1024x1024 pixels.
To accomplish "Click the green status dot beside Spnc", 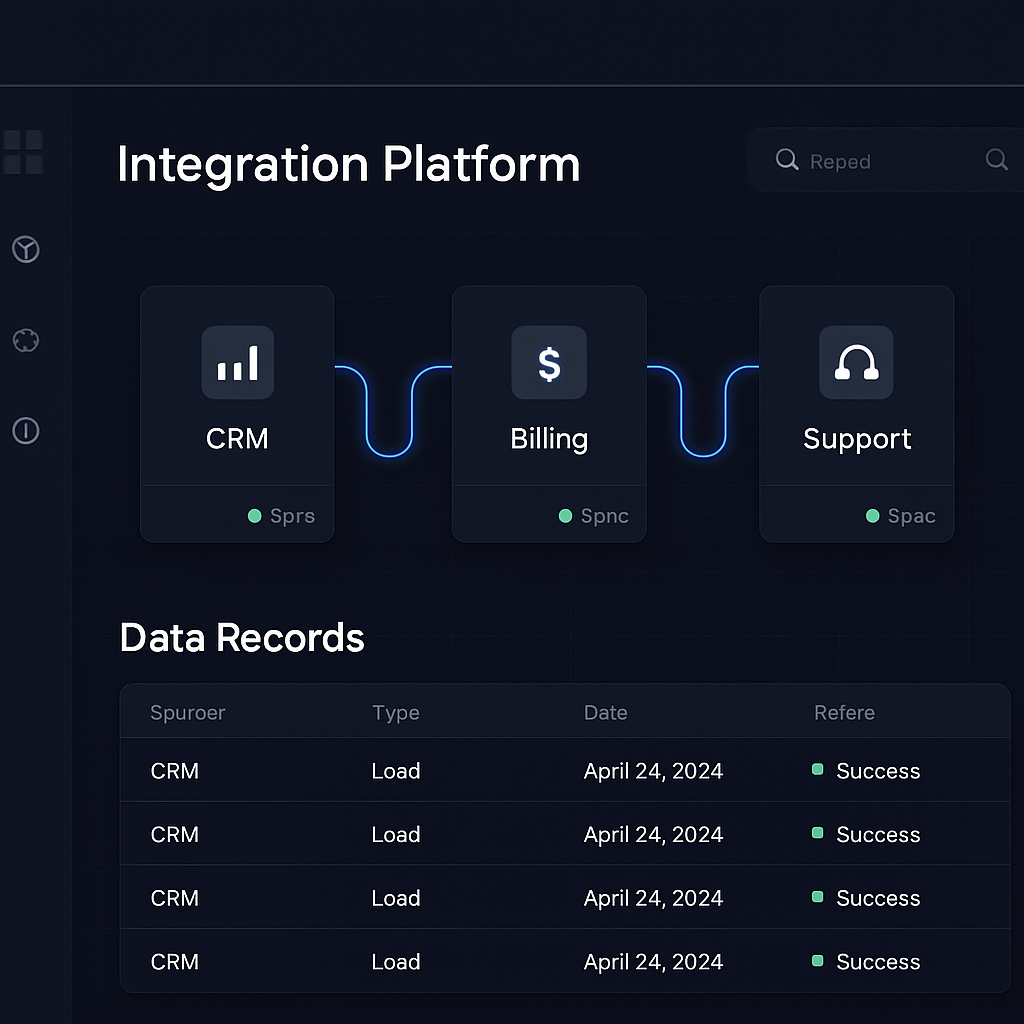I will point(566,516).
